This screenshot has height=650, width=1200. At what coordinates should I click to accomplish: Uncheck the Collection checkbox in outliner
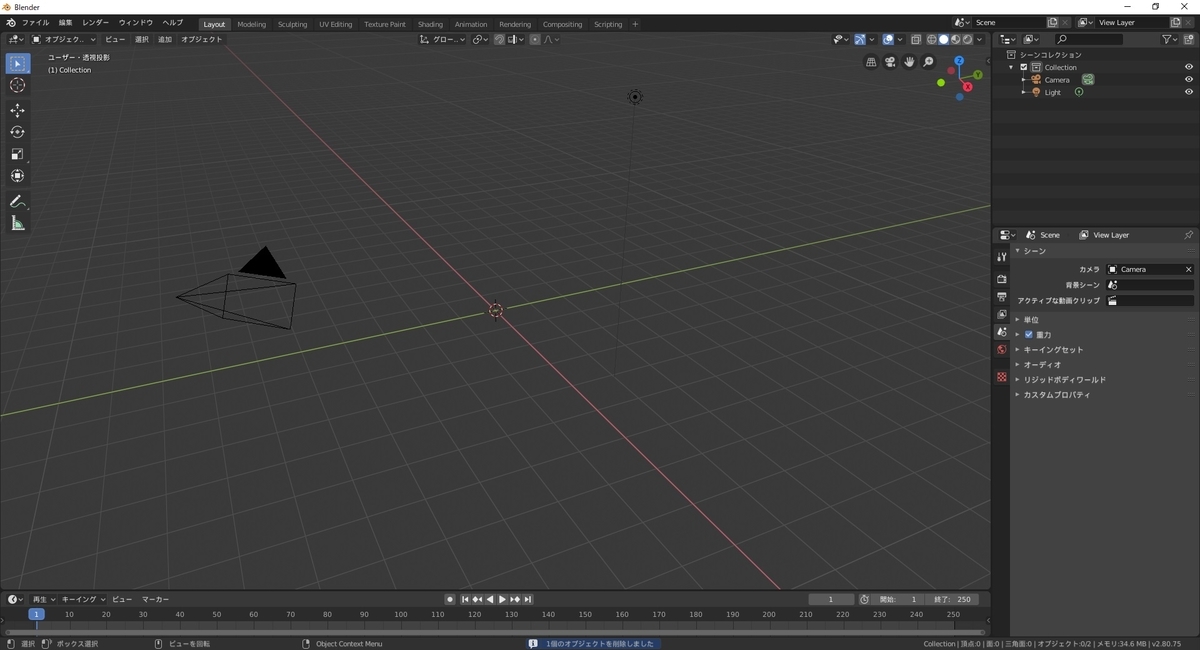pos(1024,67)
